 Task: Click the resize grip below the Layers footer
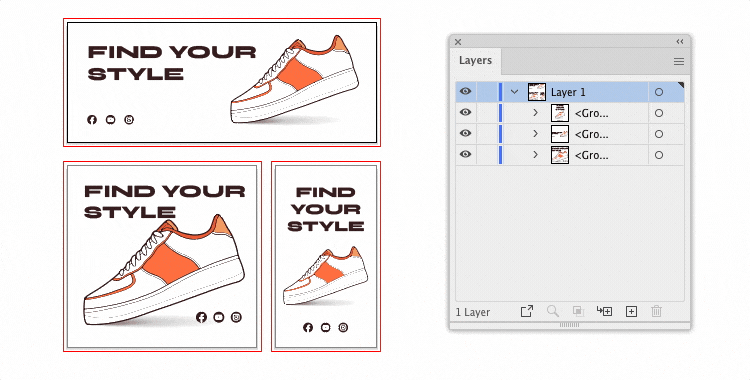click(x=569, y=325)
